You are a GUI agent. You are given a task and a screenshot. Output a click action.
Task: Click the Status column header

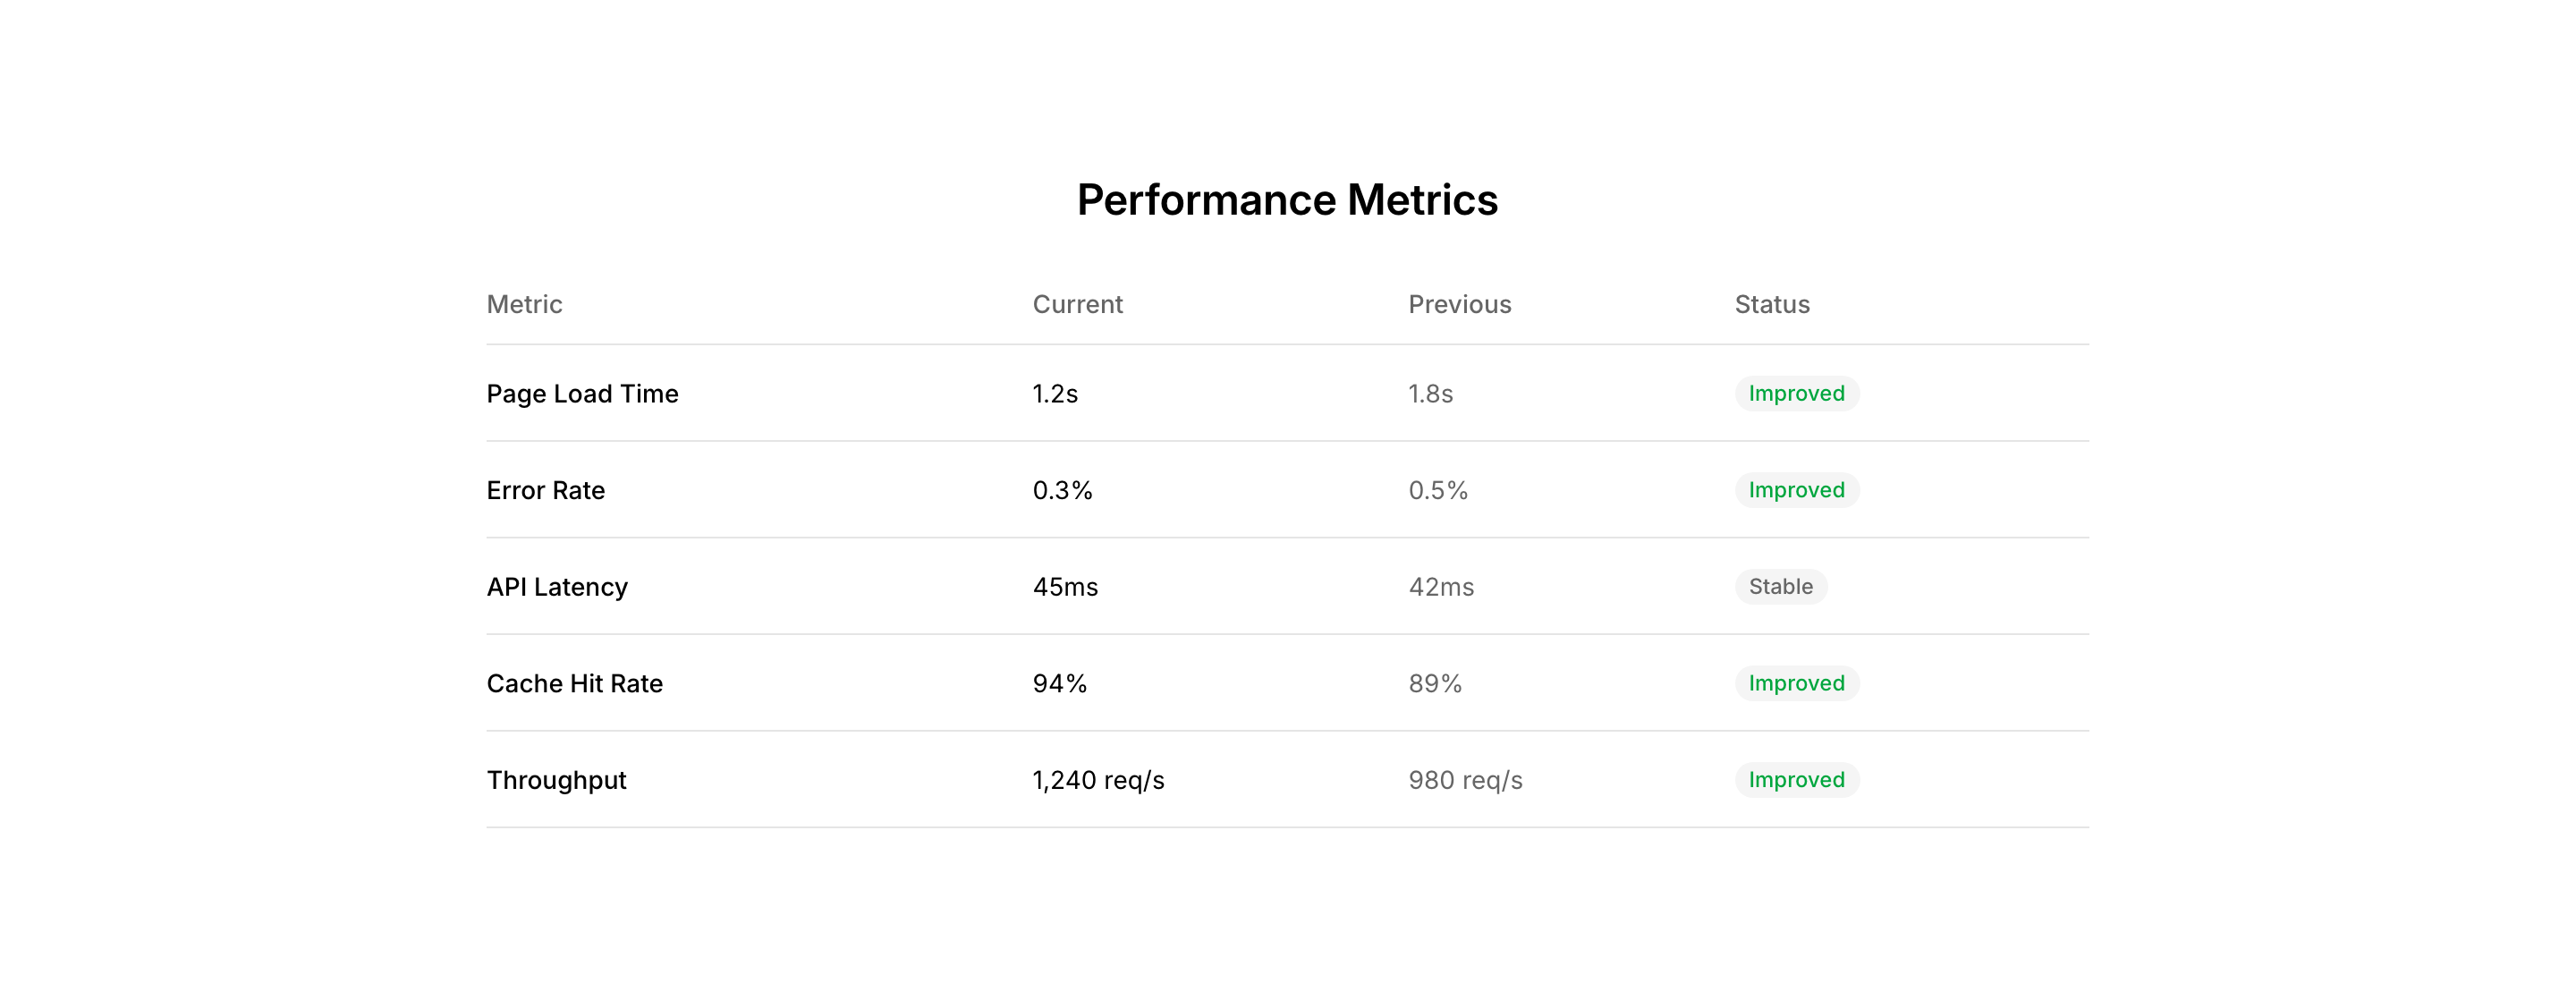[x=1771, y=304]
